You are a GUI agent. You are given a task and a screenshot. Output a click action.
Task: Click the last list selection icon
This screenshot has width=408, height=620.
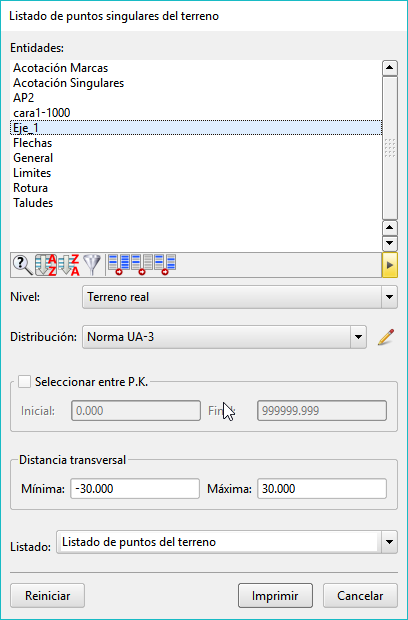[165, 265]
